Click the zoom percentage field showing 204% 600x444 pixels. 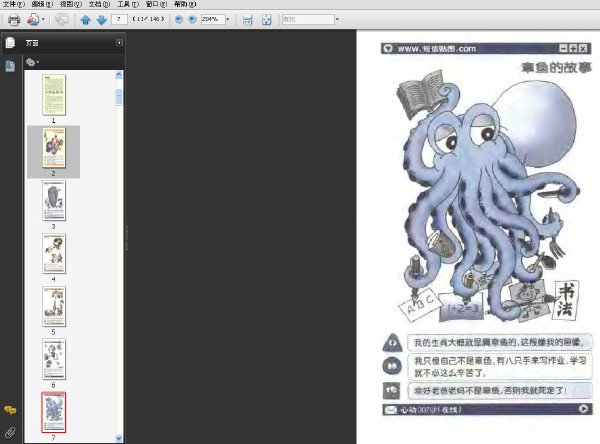(213, 19)
